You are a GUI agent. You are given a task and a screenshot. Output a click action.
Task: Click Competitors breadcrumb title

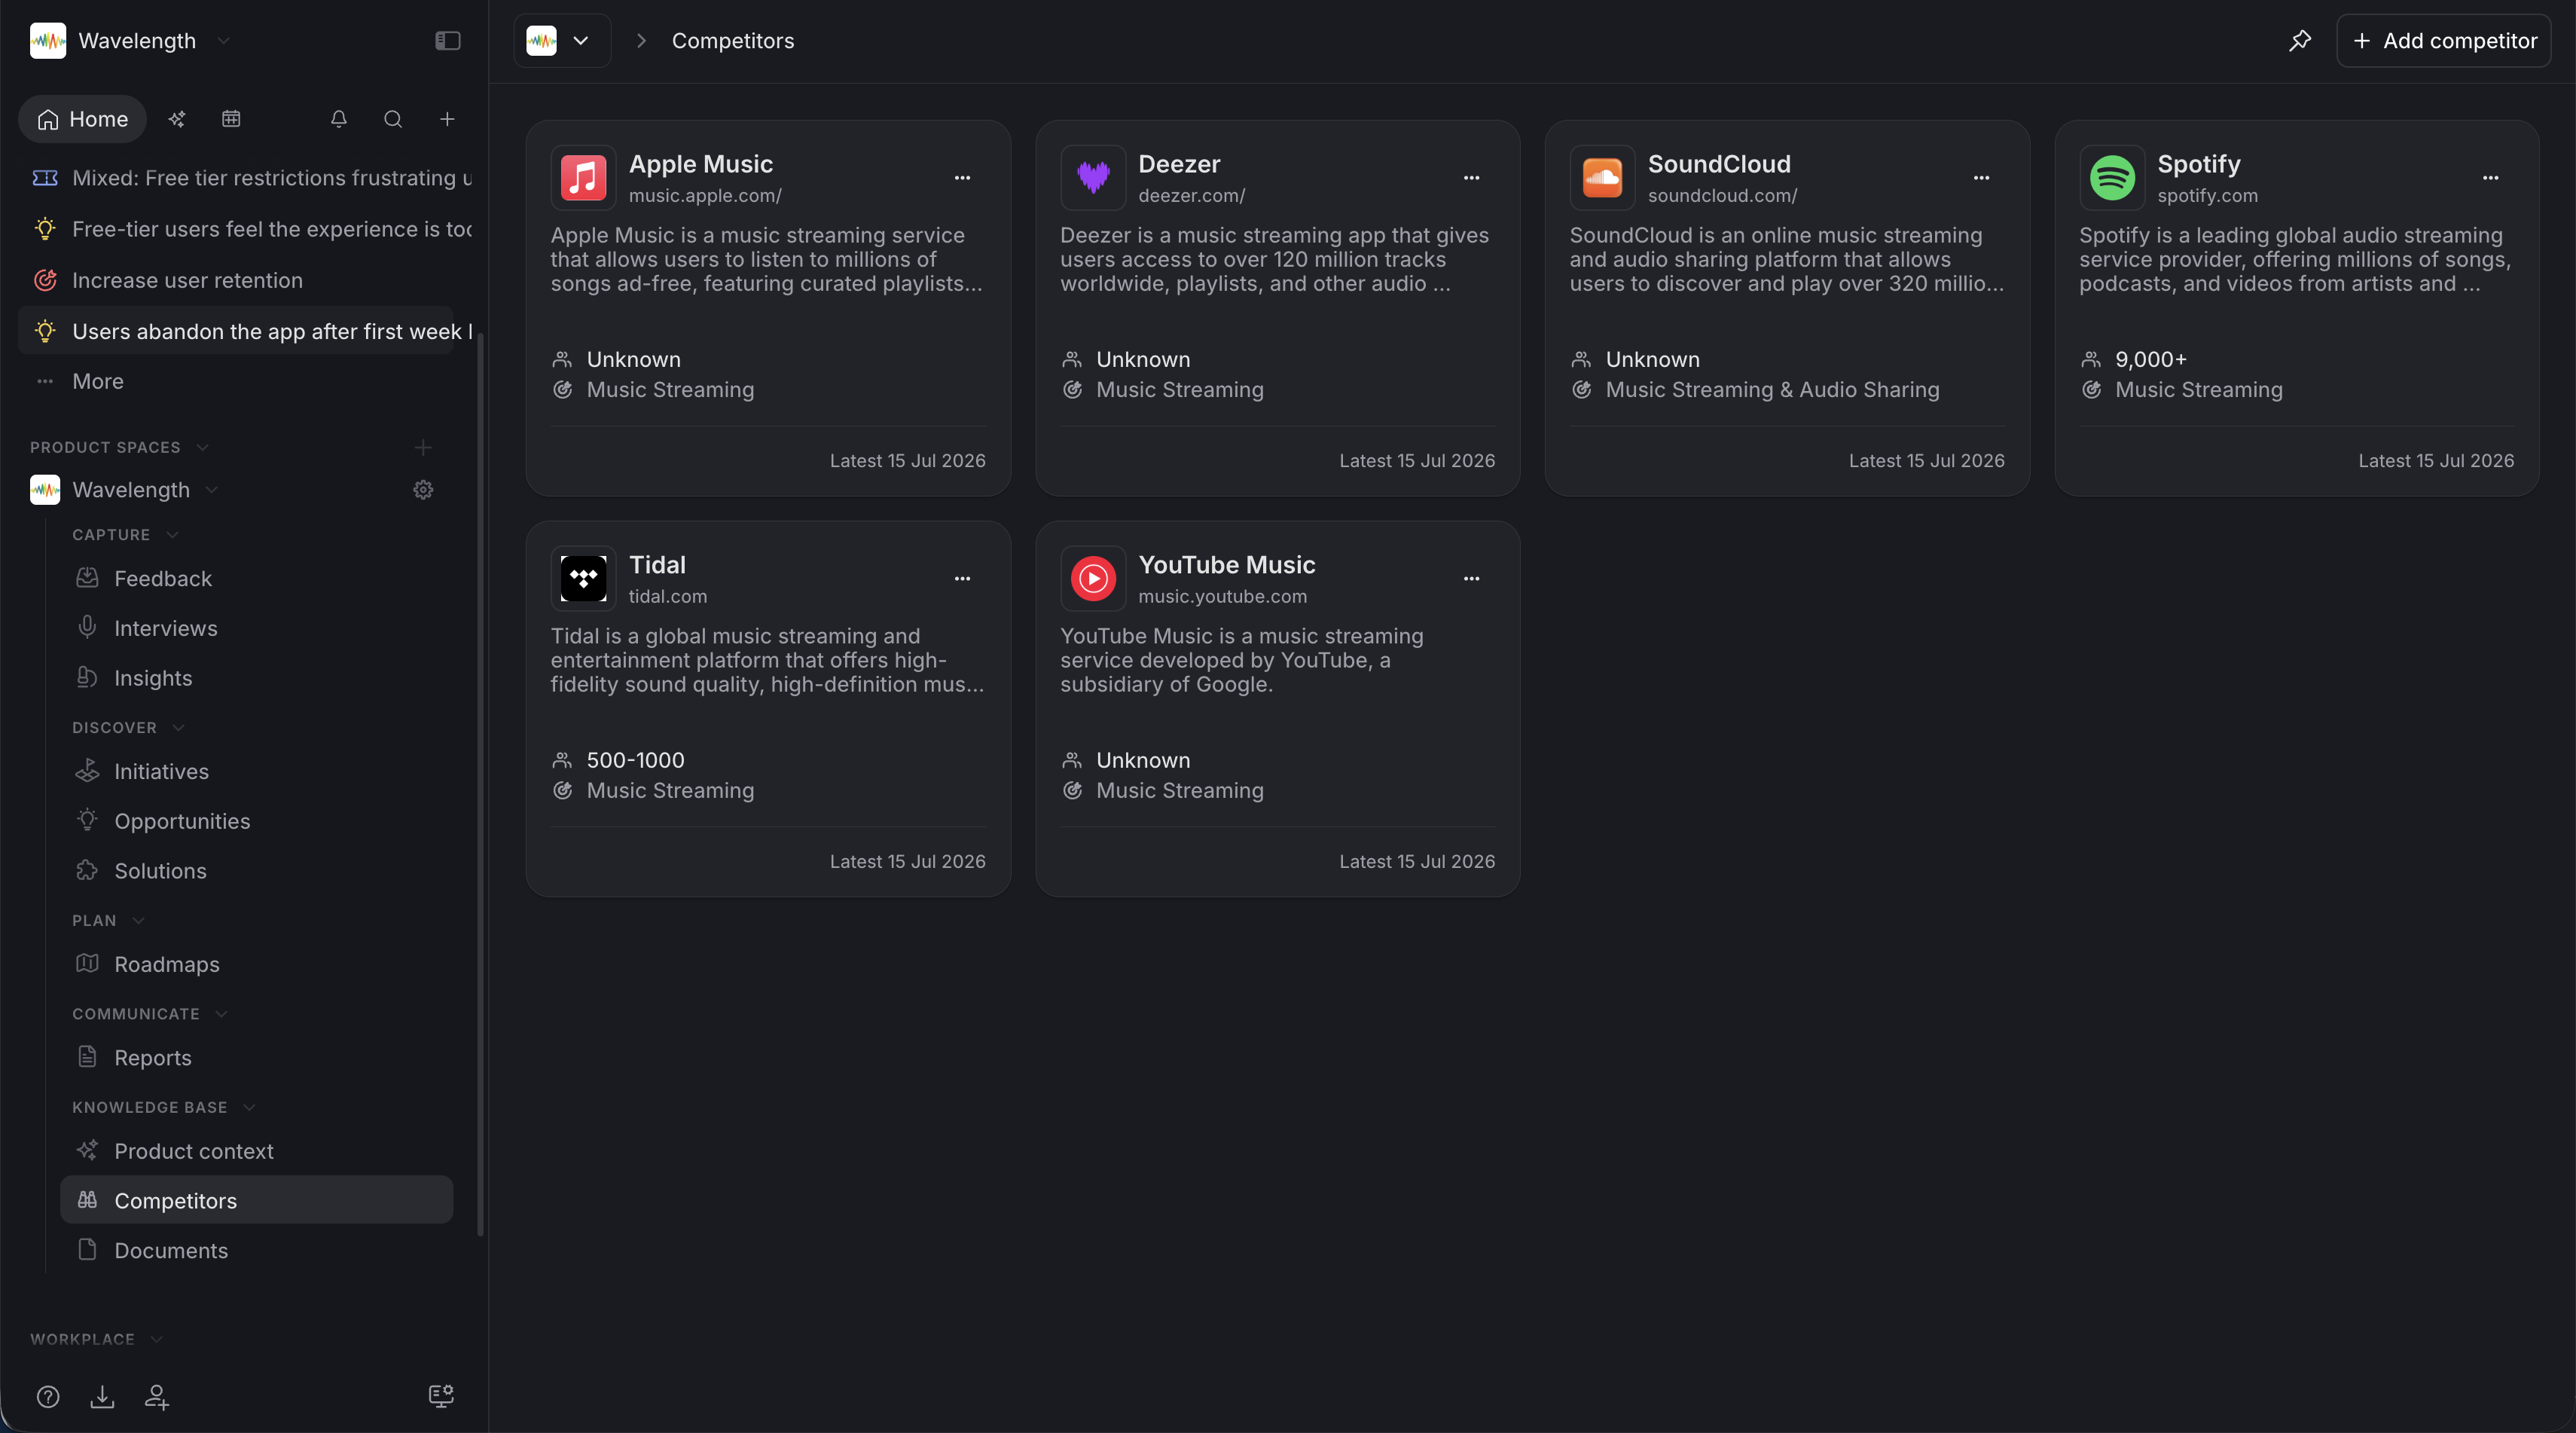[x=733, y=41]
